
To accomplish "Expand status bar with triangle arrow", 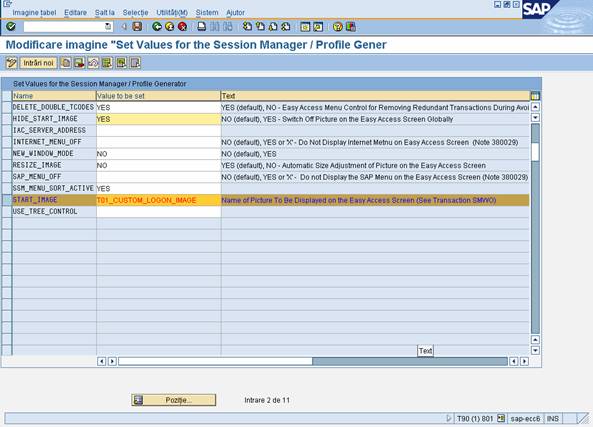I will pyautogui.click(x=449, y=418).
